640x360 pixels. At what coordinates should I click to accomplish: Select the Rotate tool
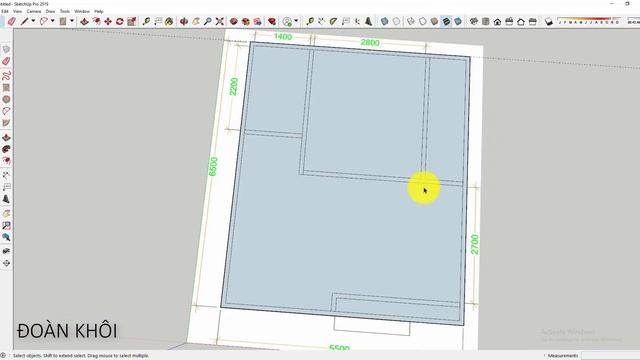click(x=120, y=21)
